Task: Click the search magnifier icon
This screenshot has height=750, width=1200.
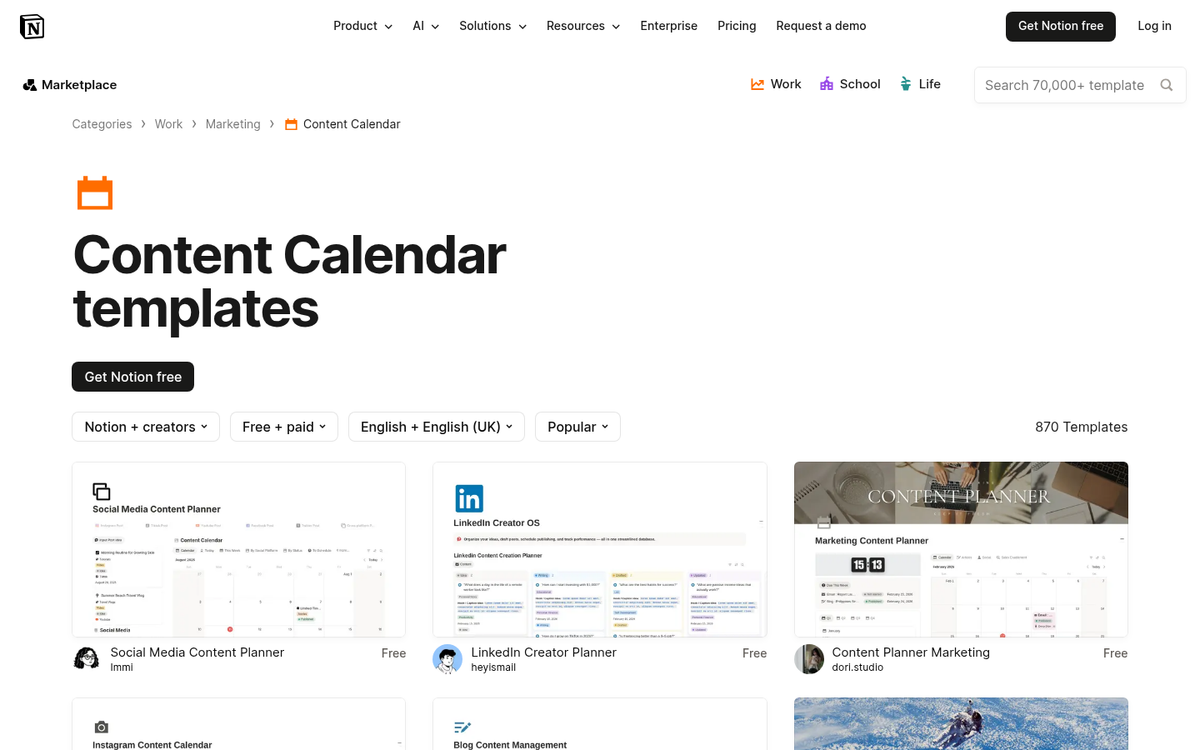Action: coord(1166,85)
